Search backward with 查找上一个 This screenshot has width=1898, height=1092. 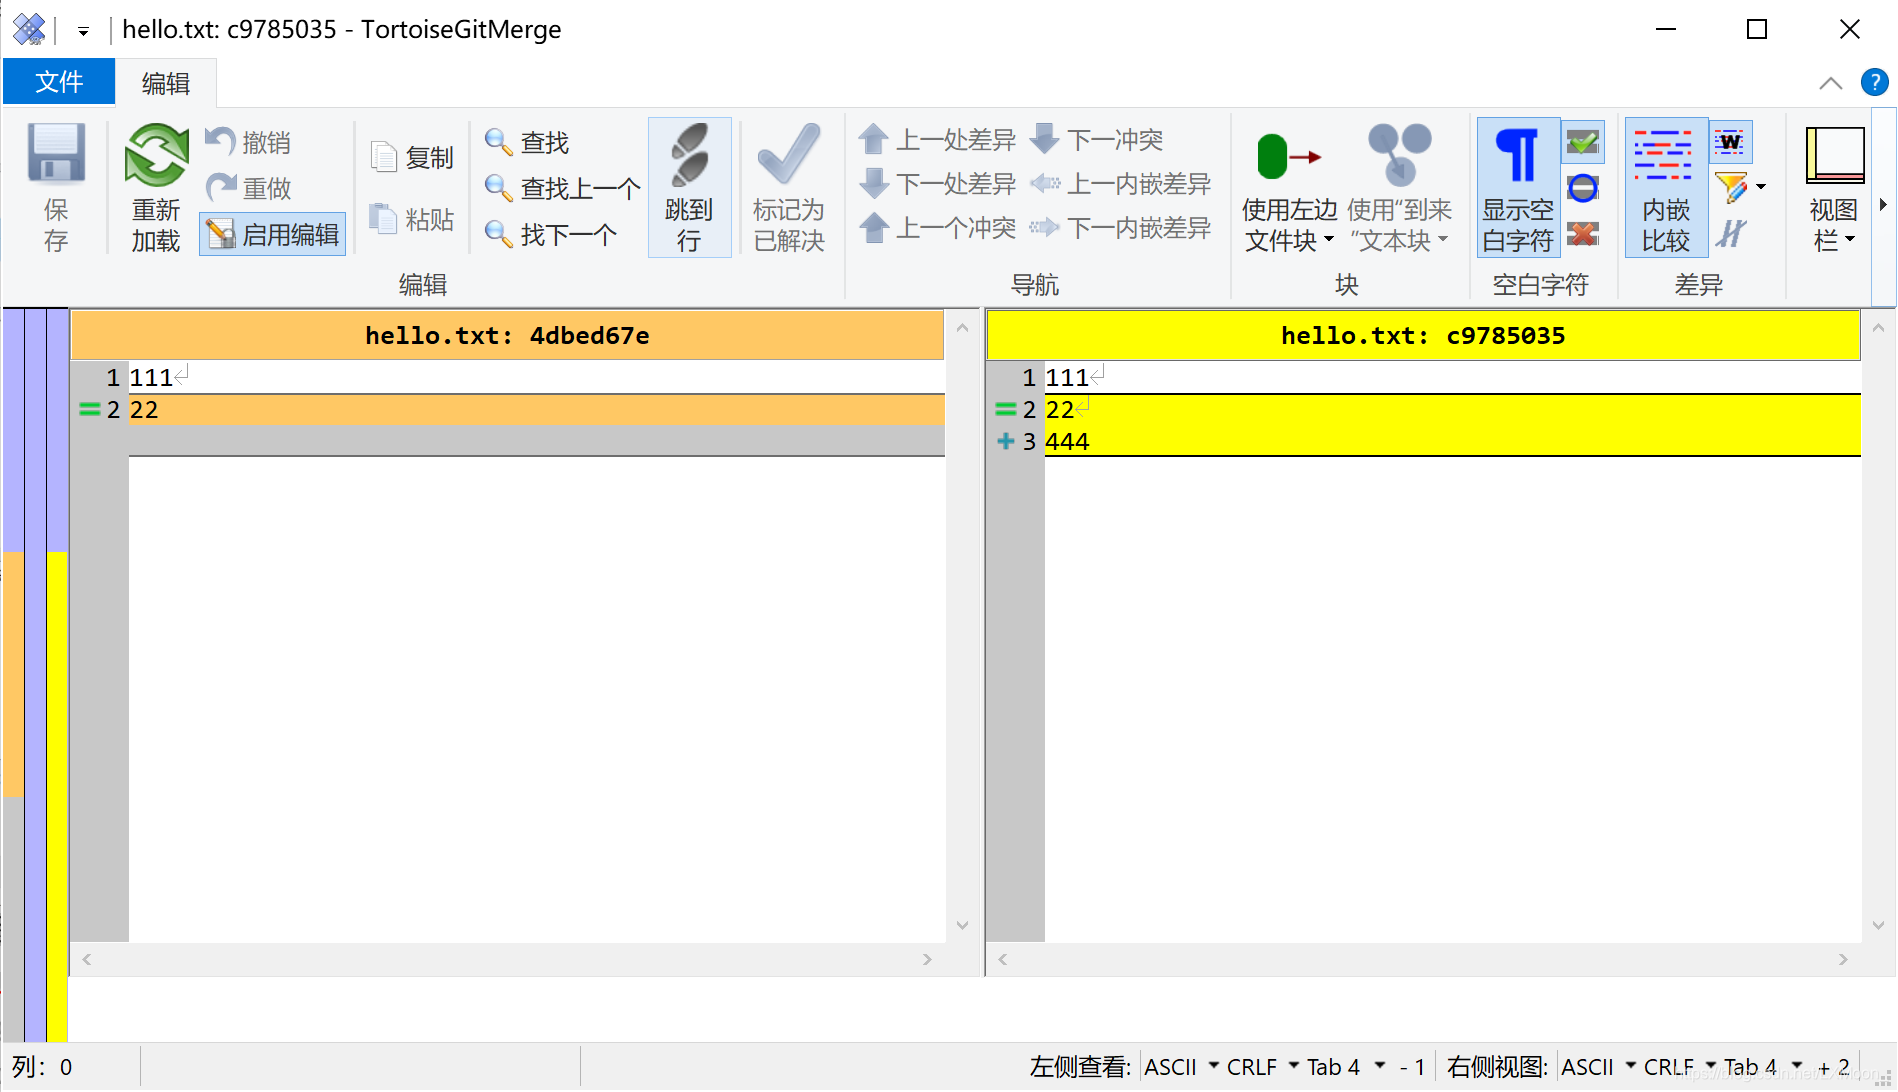point(562,187)
